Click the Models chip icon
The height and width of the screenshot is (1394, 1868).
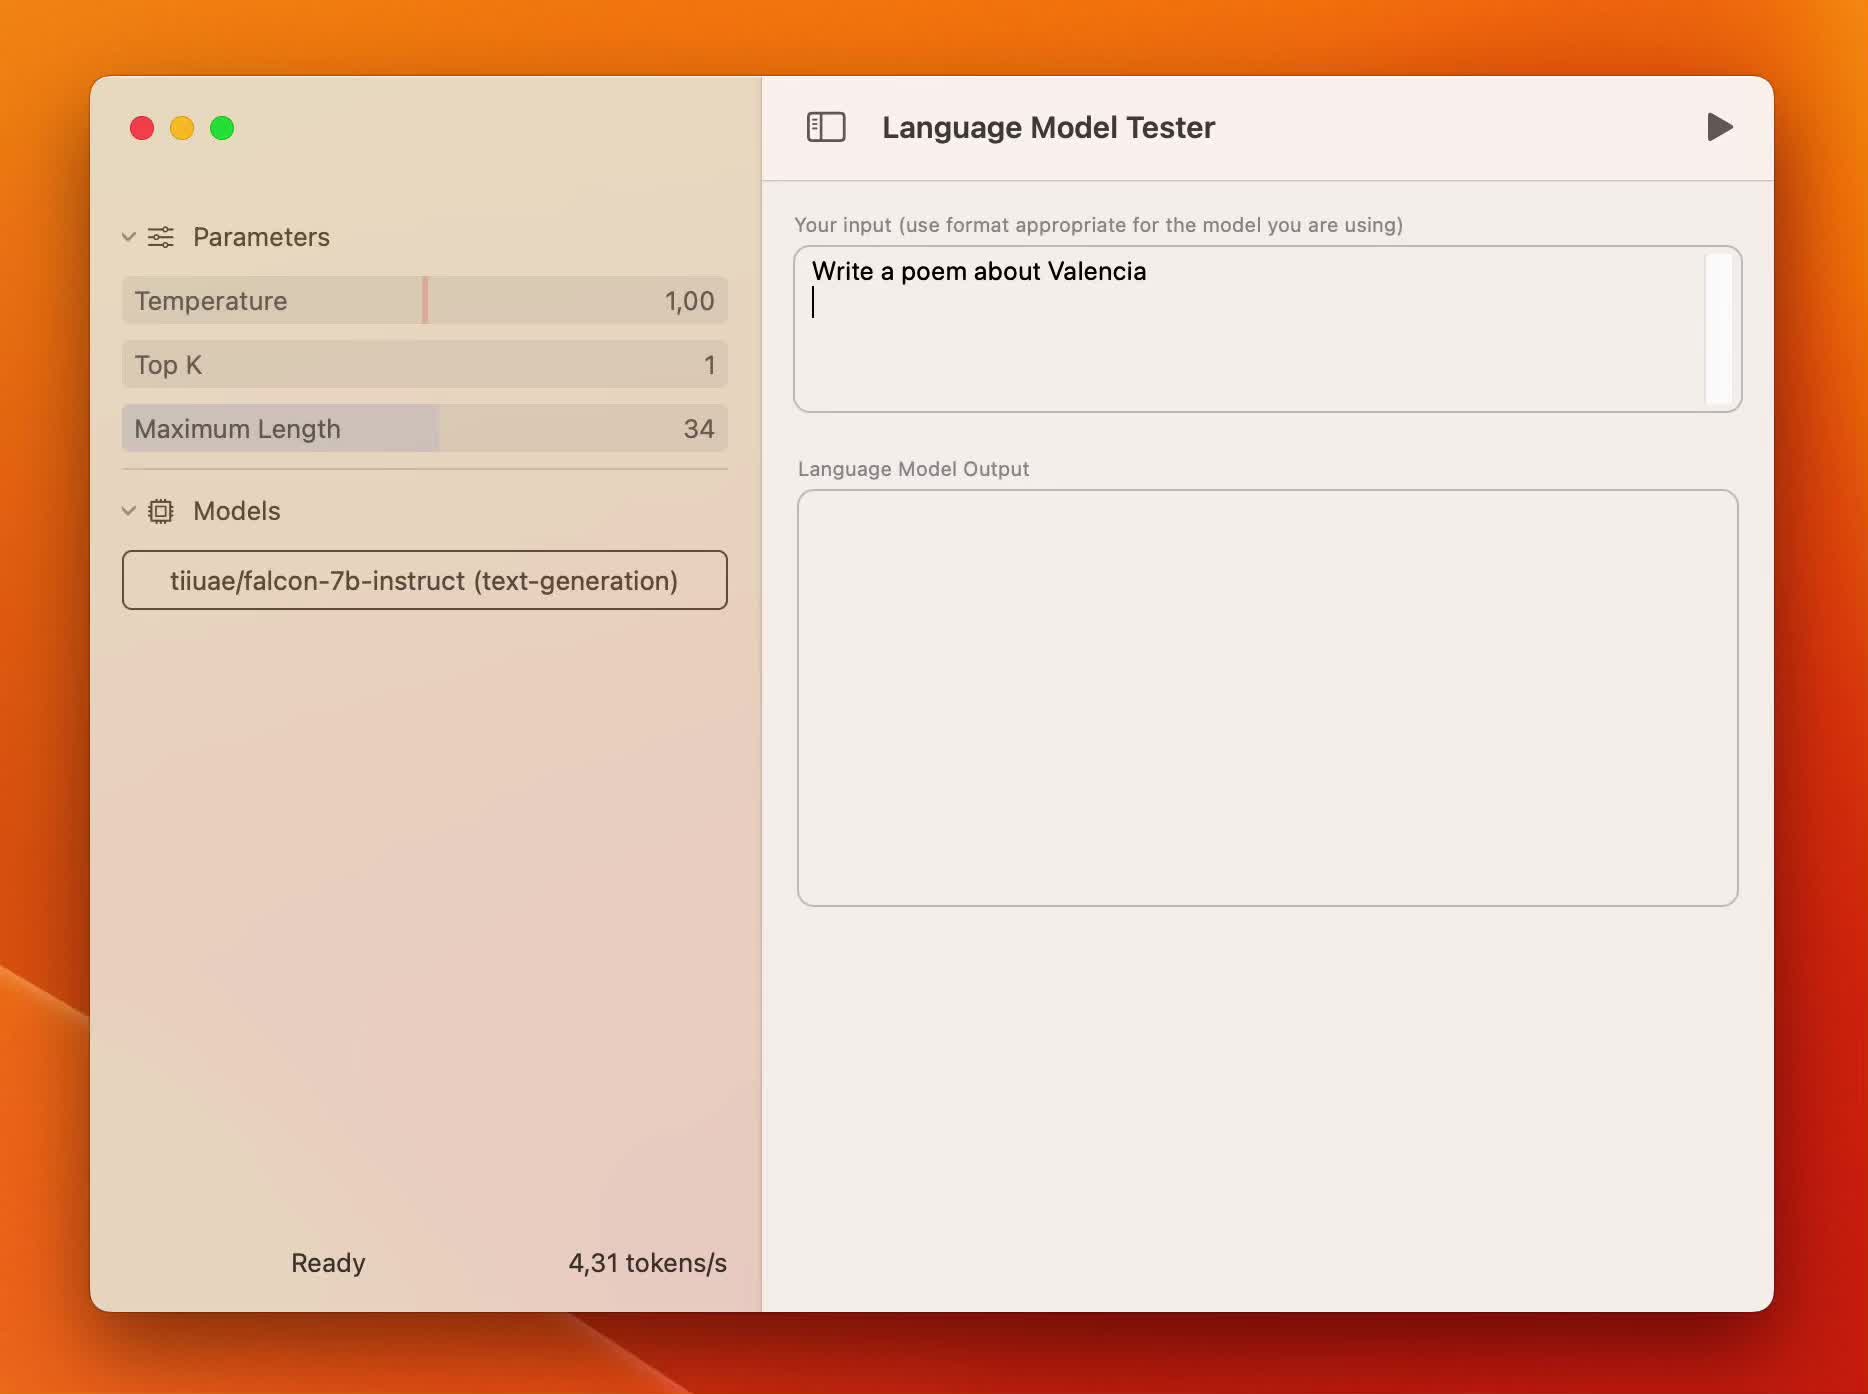[161, 511]
